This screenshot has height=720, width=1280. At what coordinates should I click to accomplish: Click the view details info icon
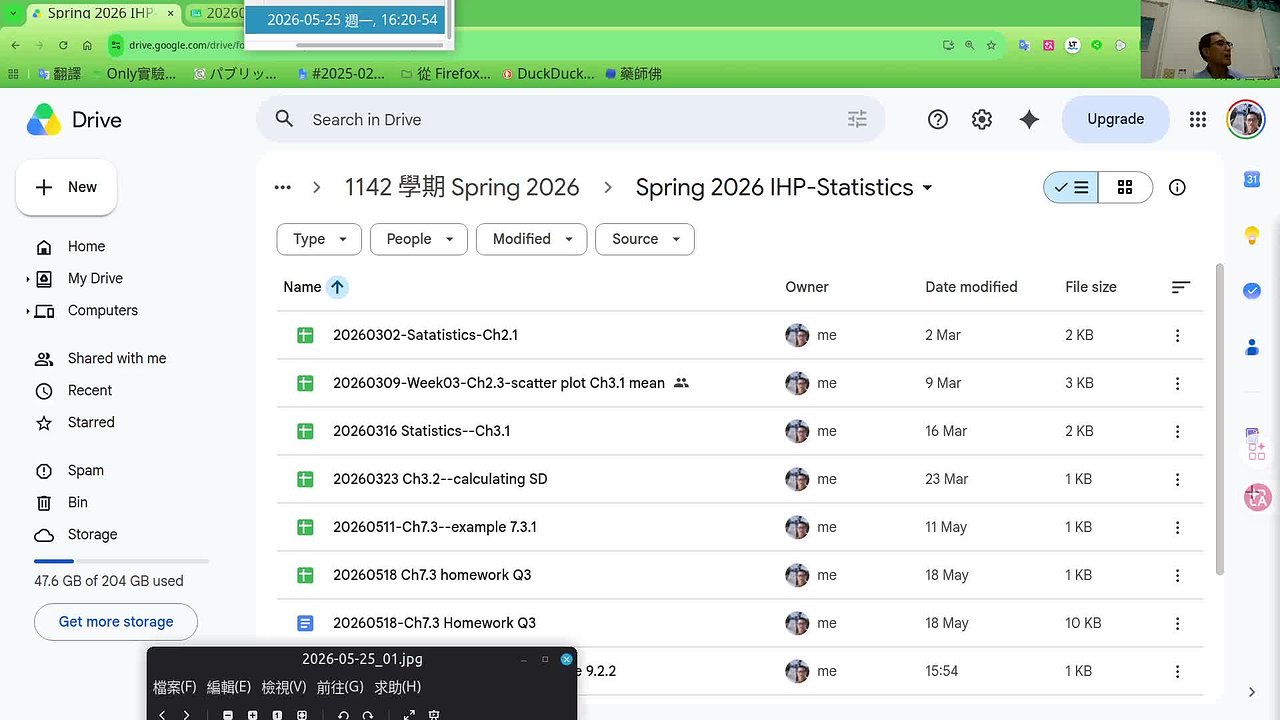coord(1177,187)
